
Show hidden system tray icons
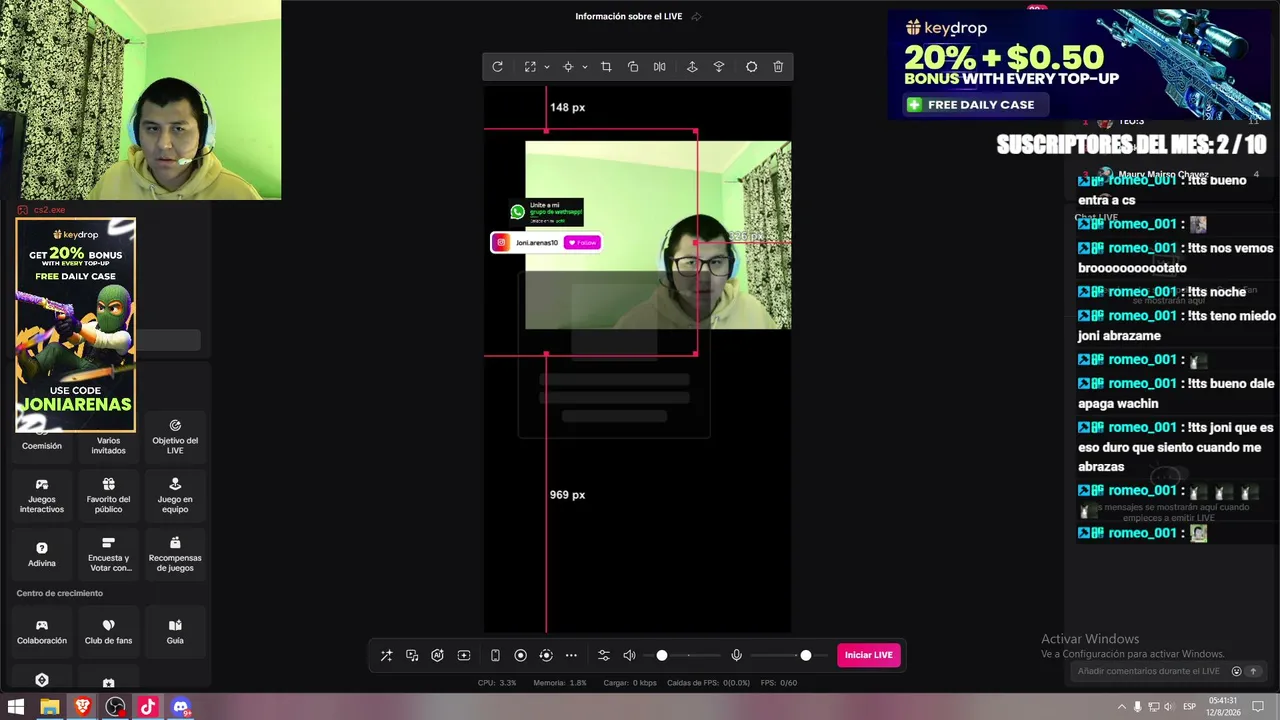click(1121, 707)
